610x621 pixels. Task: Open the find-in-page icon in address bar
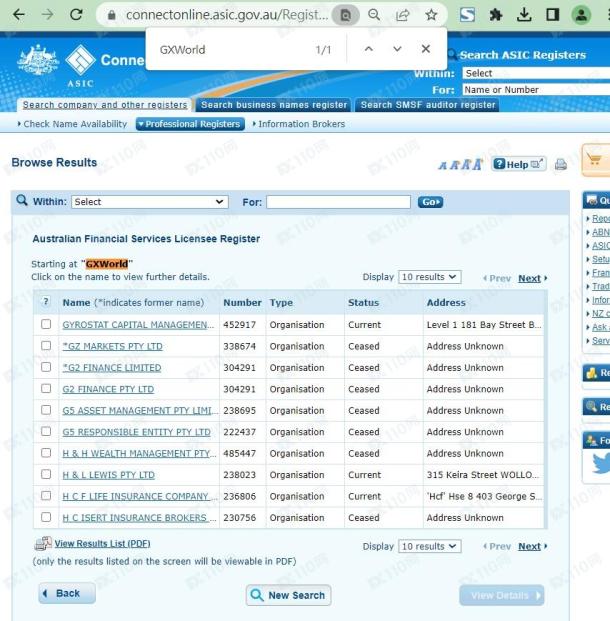coord(345,15)
